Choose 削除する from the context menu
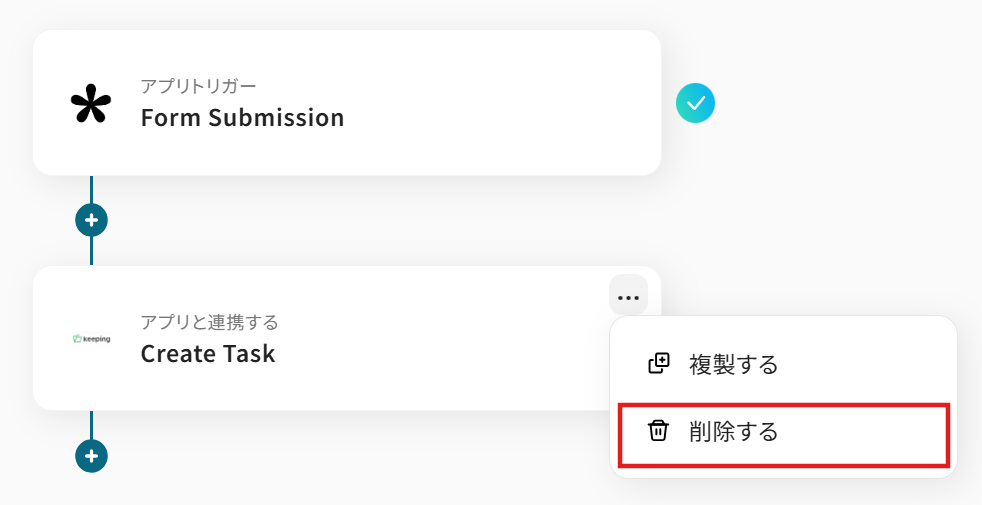This screenshot has height=505, width=982. [x=733, y=432]
